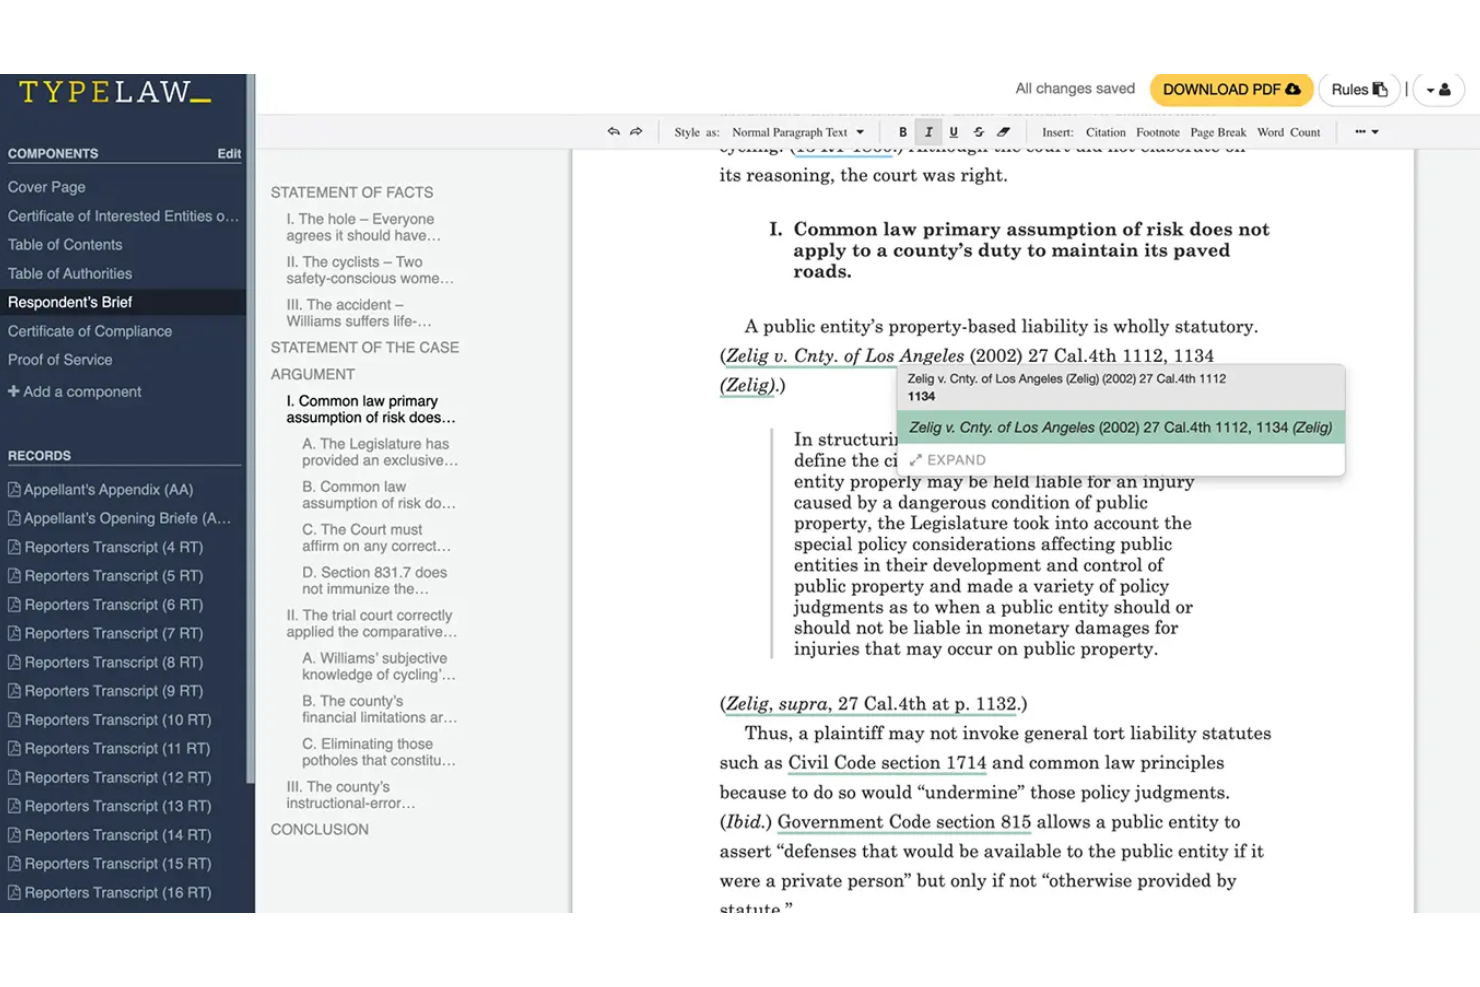Viewport: 1480px width, 987px height.
Task: Open Reporters Transcript (8 RT) record
Action: pyautogui.click(x=105, y=663)
